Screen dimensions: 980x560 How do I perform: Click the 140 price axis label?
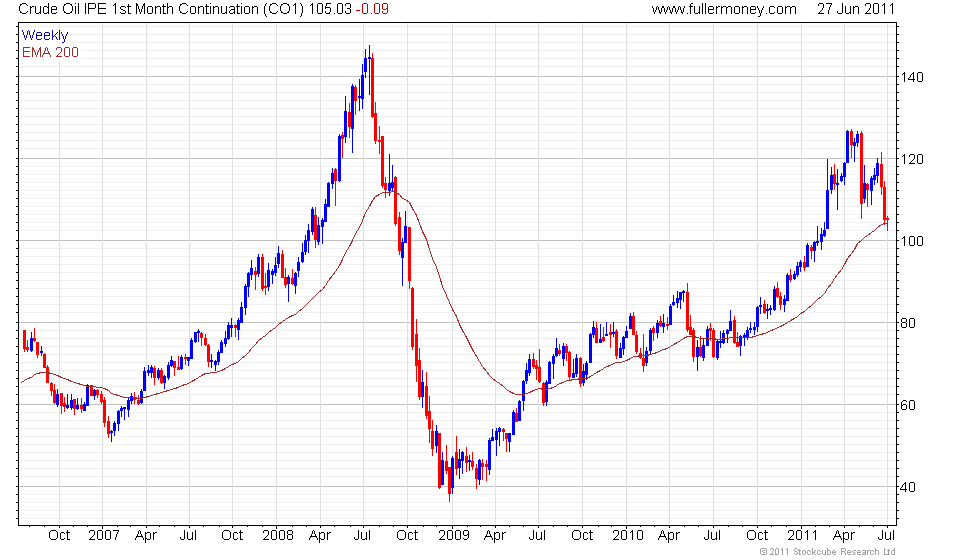[912, 78]
